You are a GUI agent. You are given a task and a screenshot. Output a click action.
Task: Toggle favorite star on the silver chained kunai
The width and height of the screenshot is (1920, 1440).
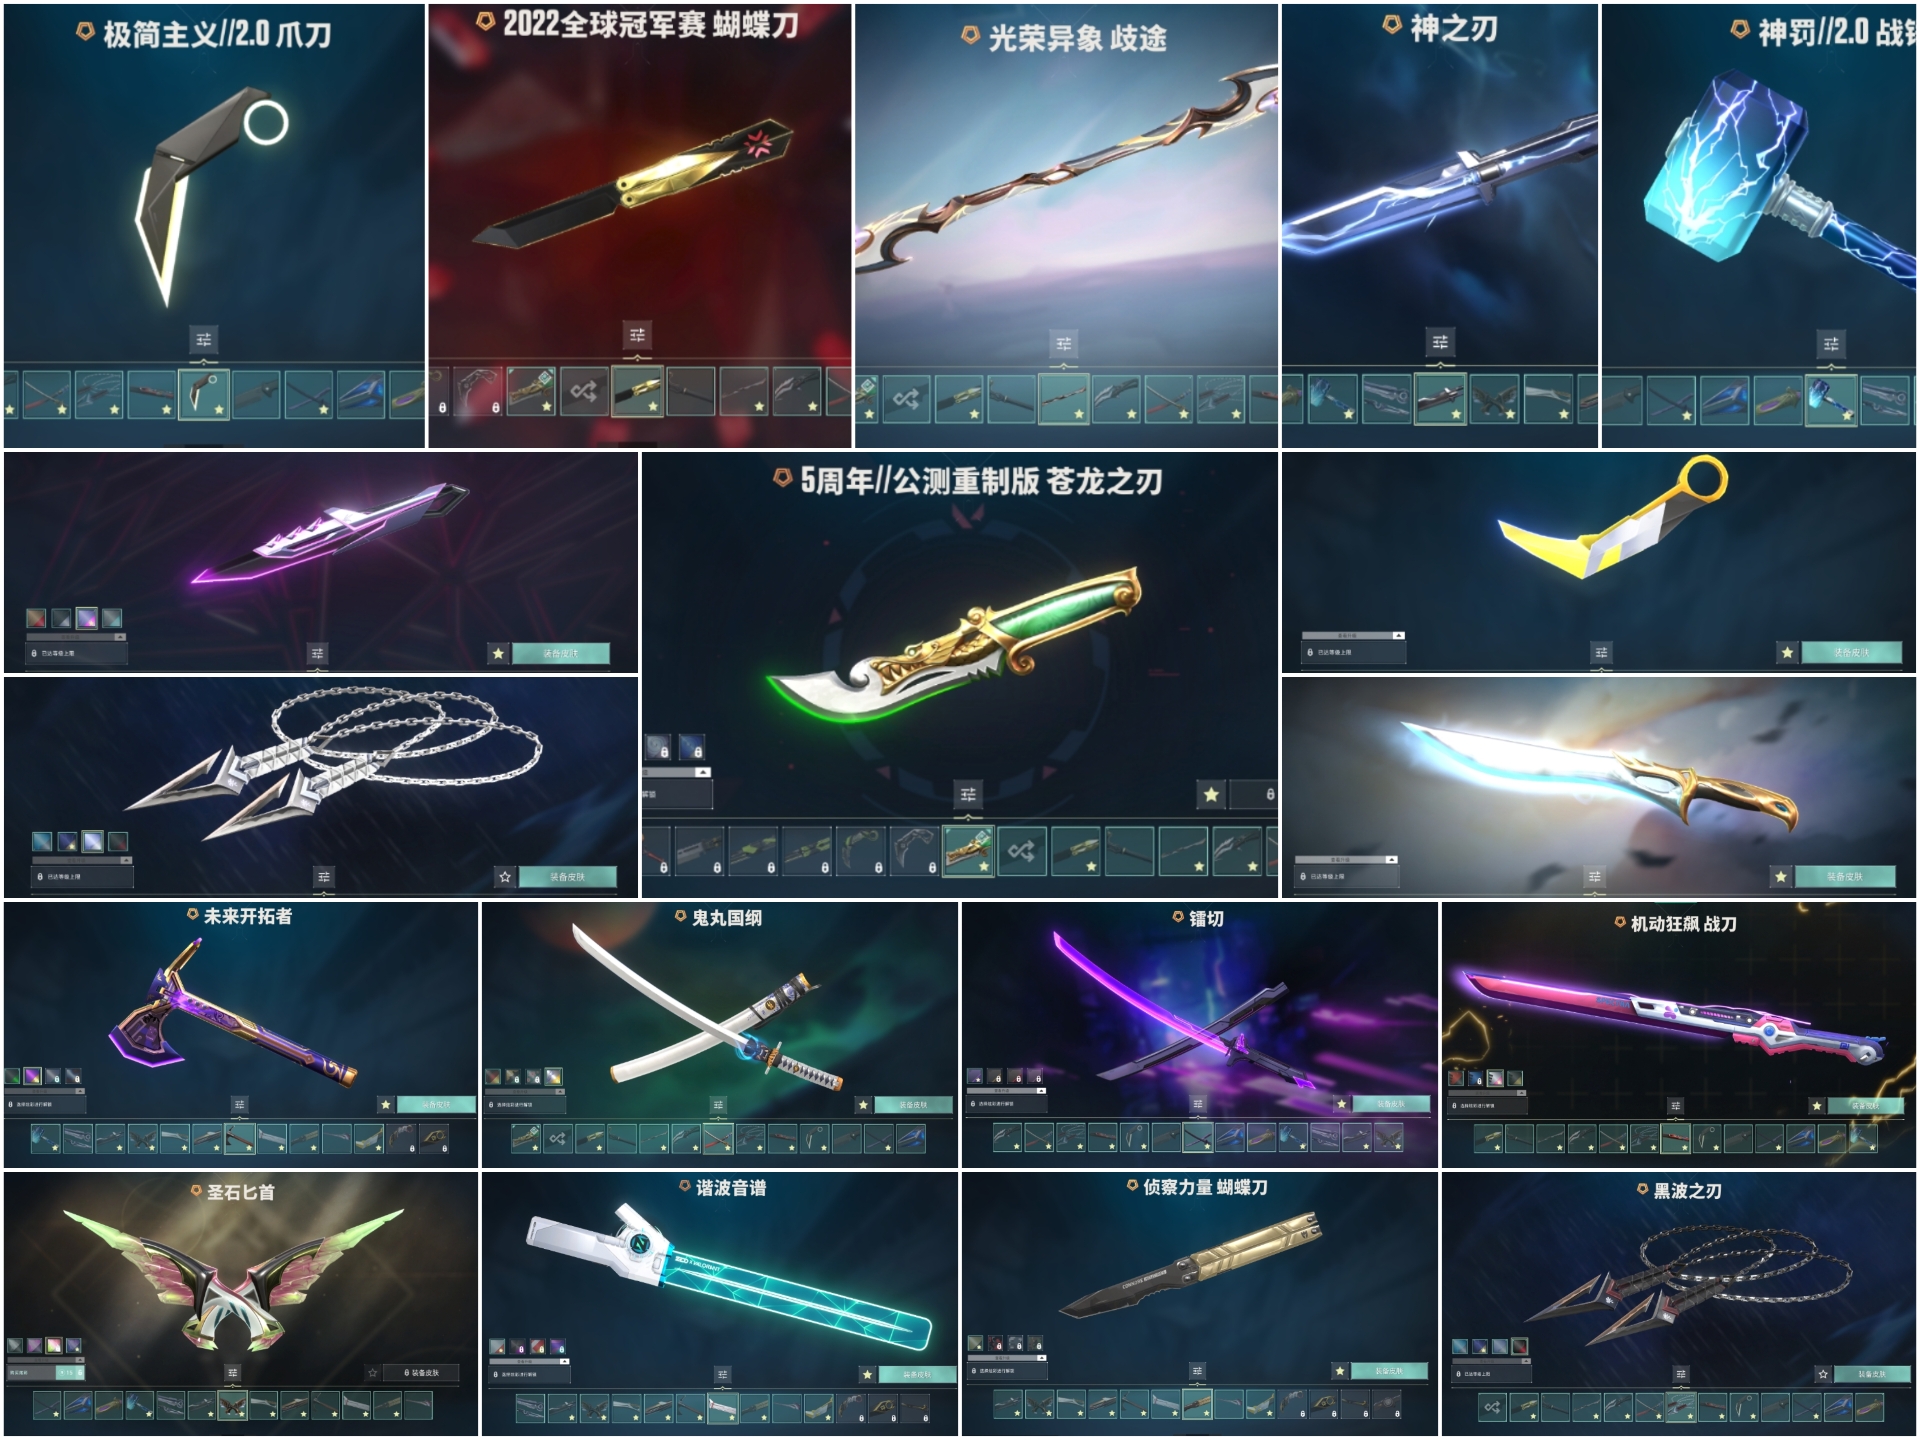pyautogui.click(x=505, y=877)
